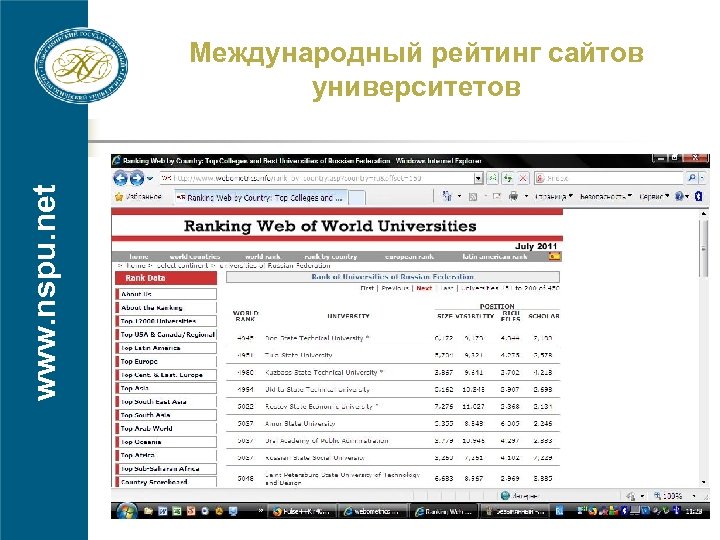Open the Страница (Page) menu
Screen dimensions: 720x540
pos(553,197)
